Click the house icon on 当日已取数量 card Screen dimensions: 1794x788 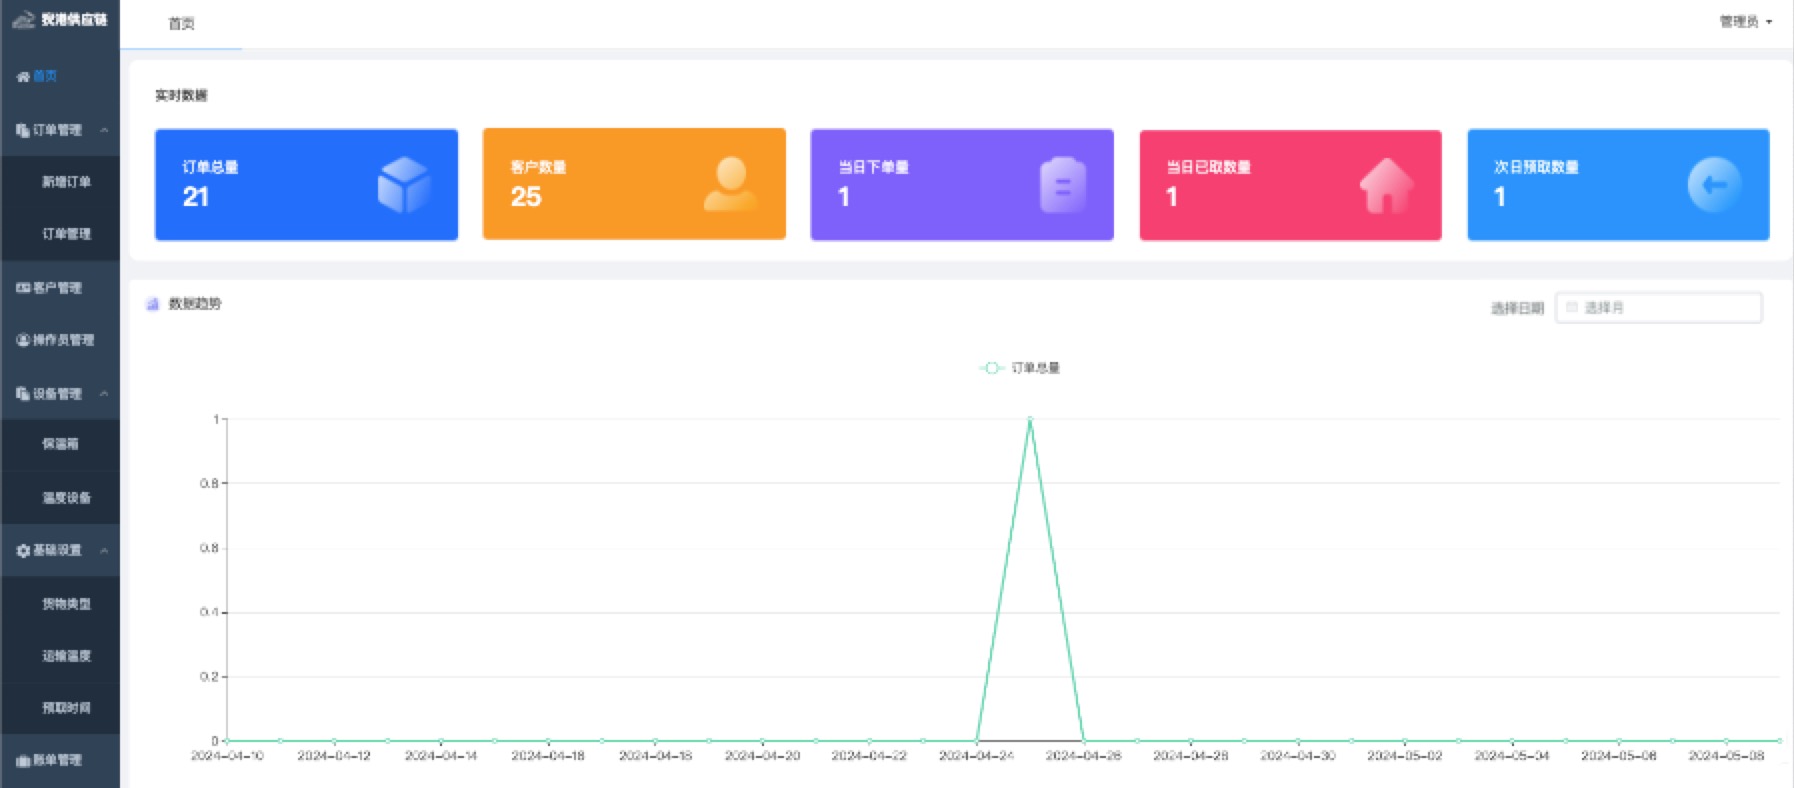1387,185
